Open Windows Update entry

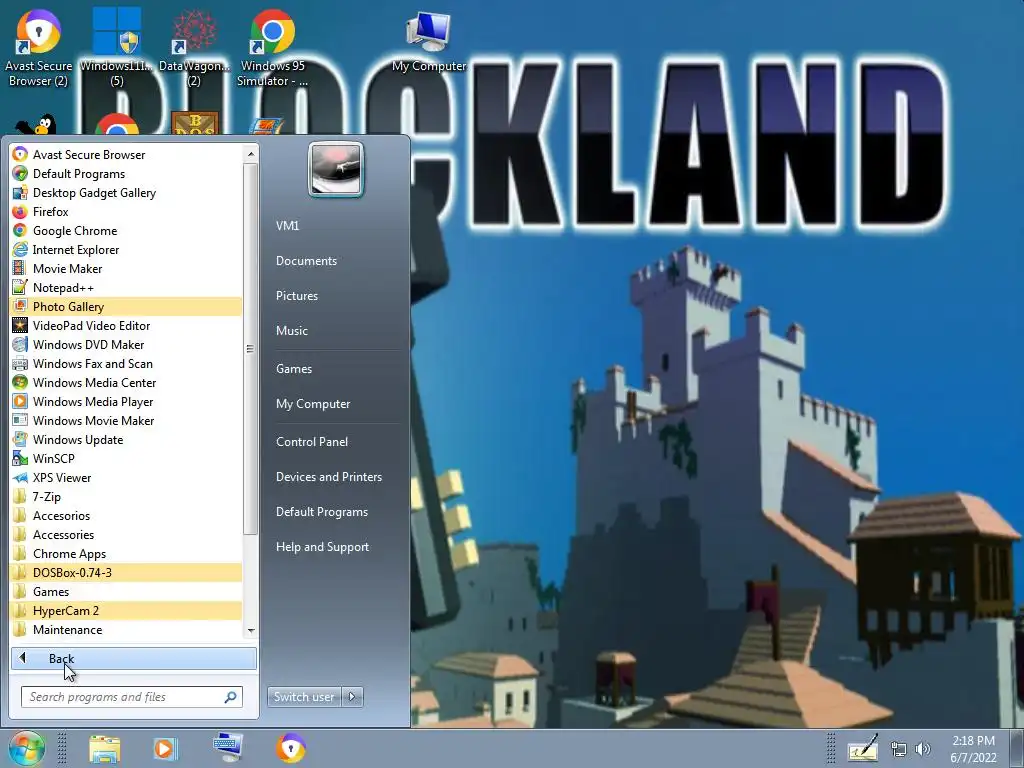[x=127, y=440]
